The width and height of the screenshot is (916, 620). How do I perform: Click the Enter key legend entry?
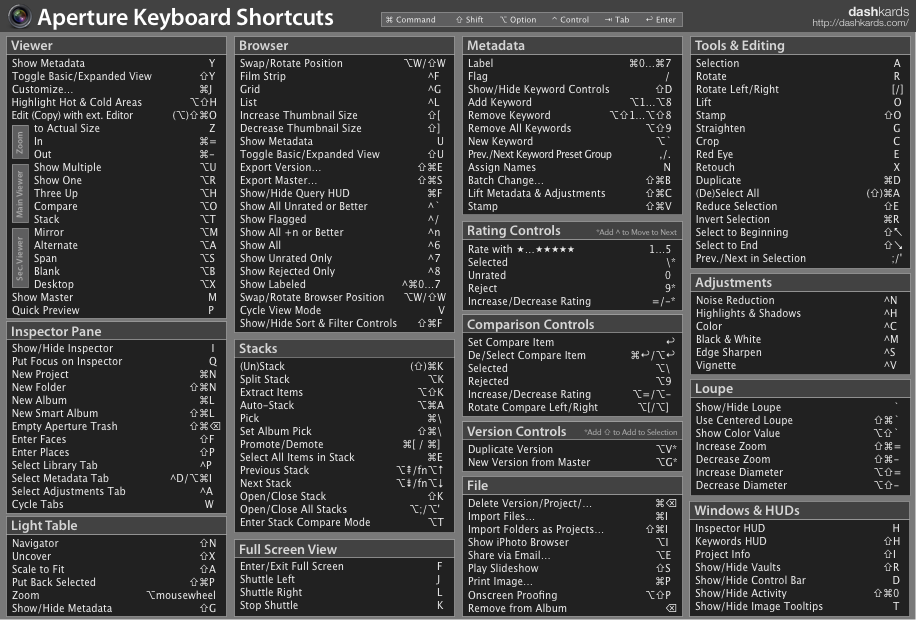661,19
